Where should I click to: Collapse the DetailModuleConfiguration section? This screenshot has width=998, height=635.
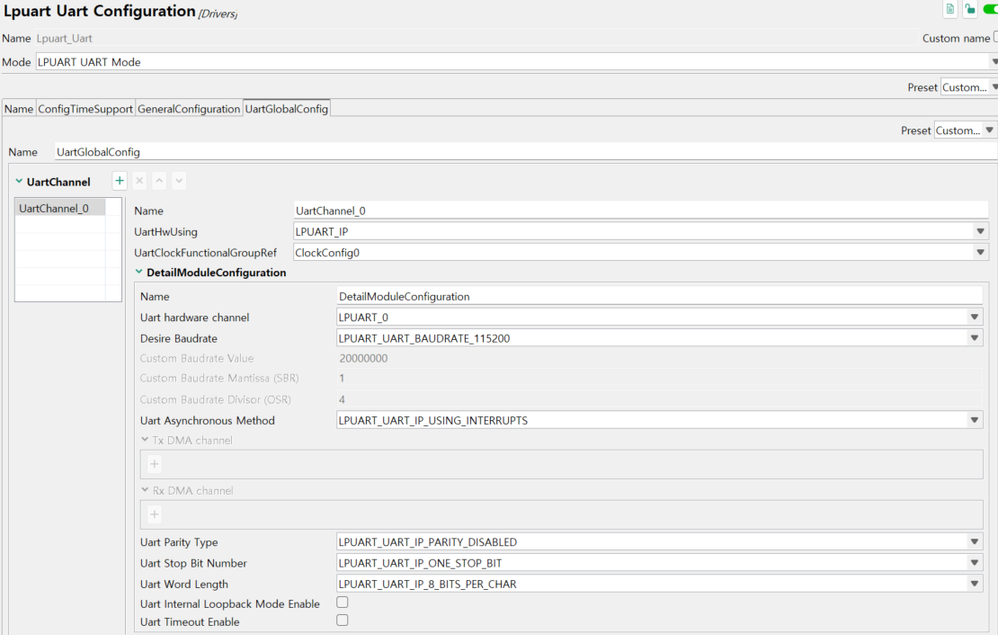139,272
